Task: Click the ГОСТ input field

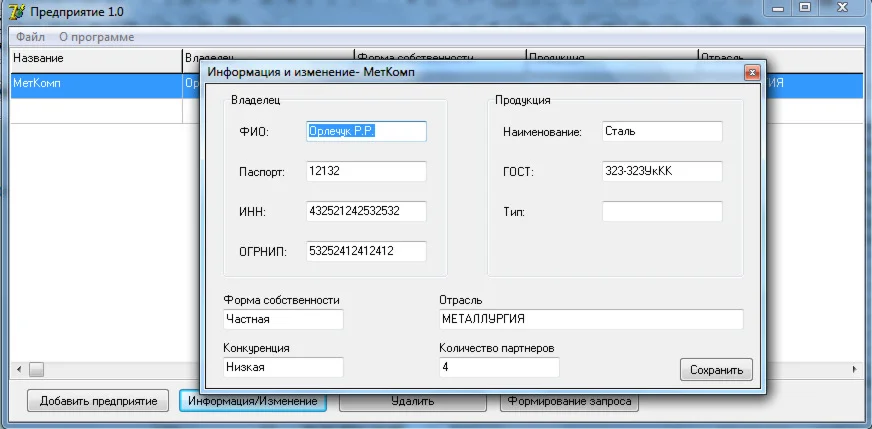Action: click(662, 171)
